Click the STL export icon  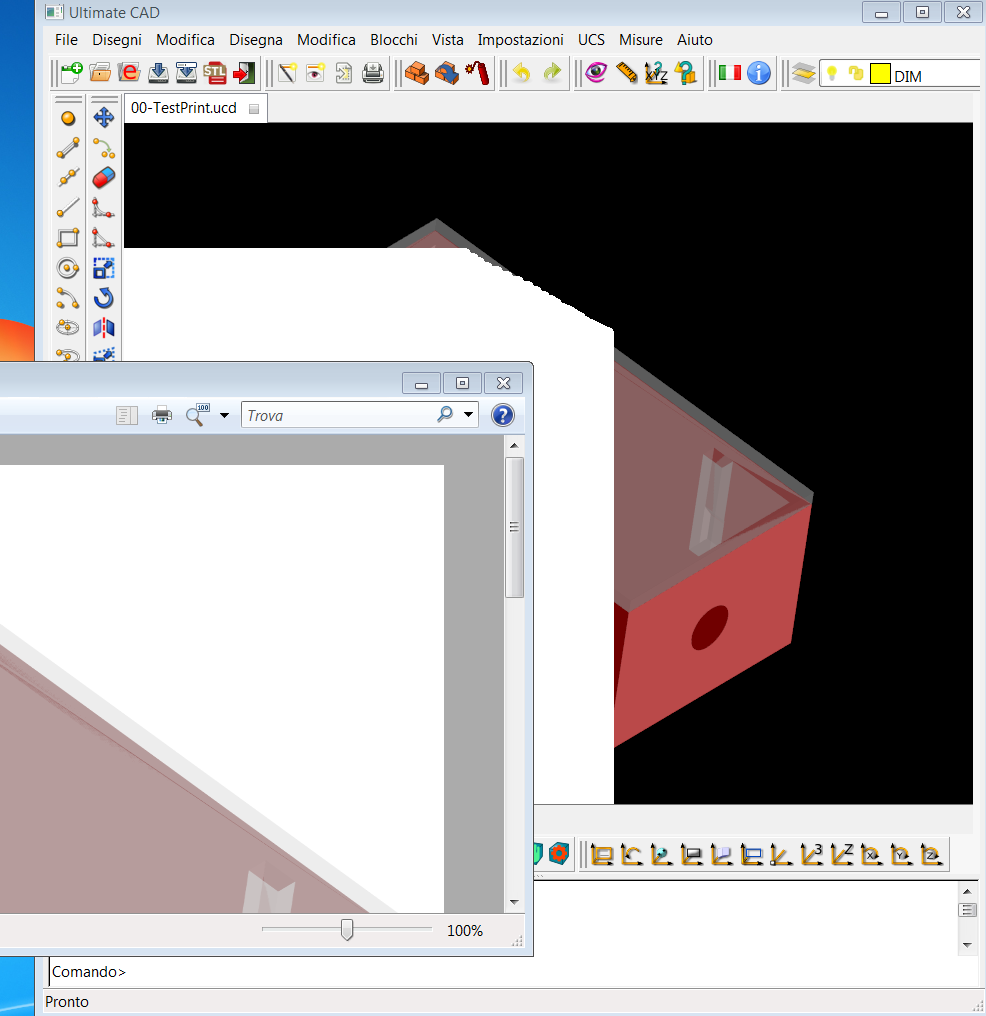215,73
